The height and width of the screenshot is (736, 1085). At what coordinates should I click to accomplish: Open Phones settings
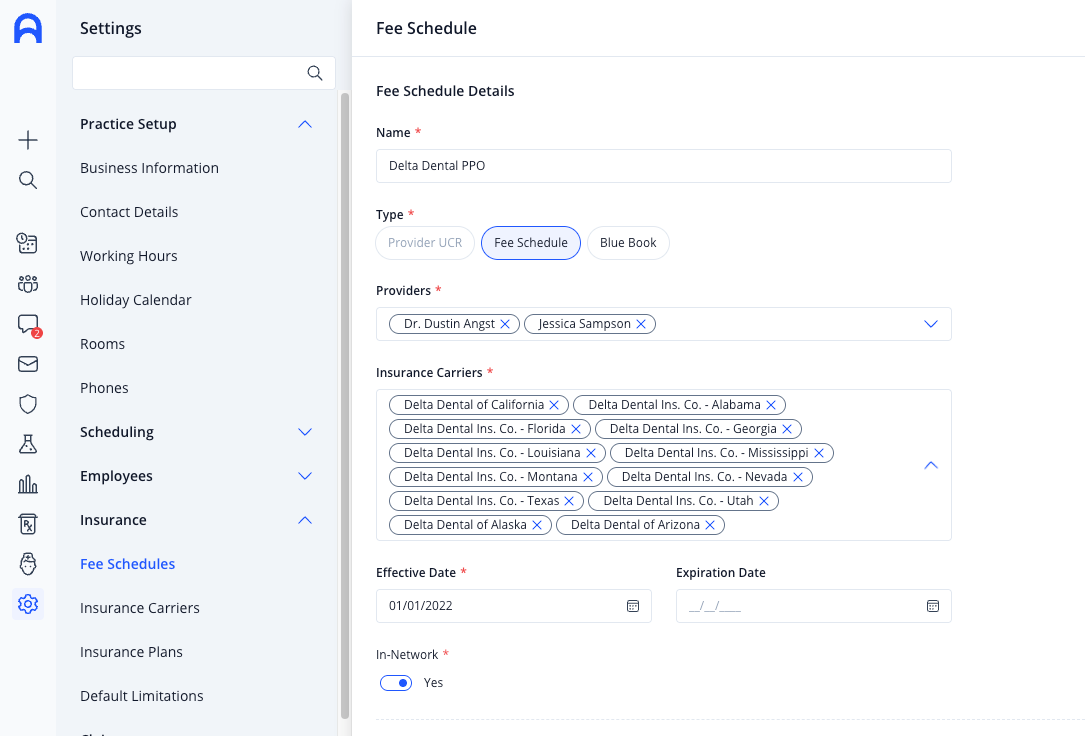point(104,388)
